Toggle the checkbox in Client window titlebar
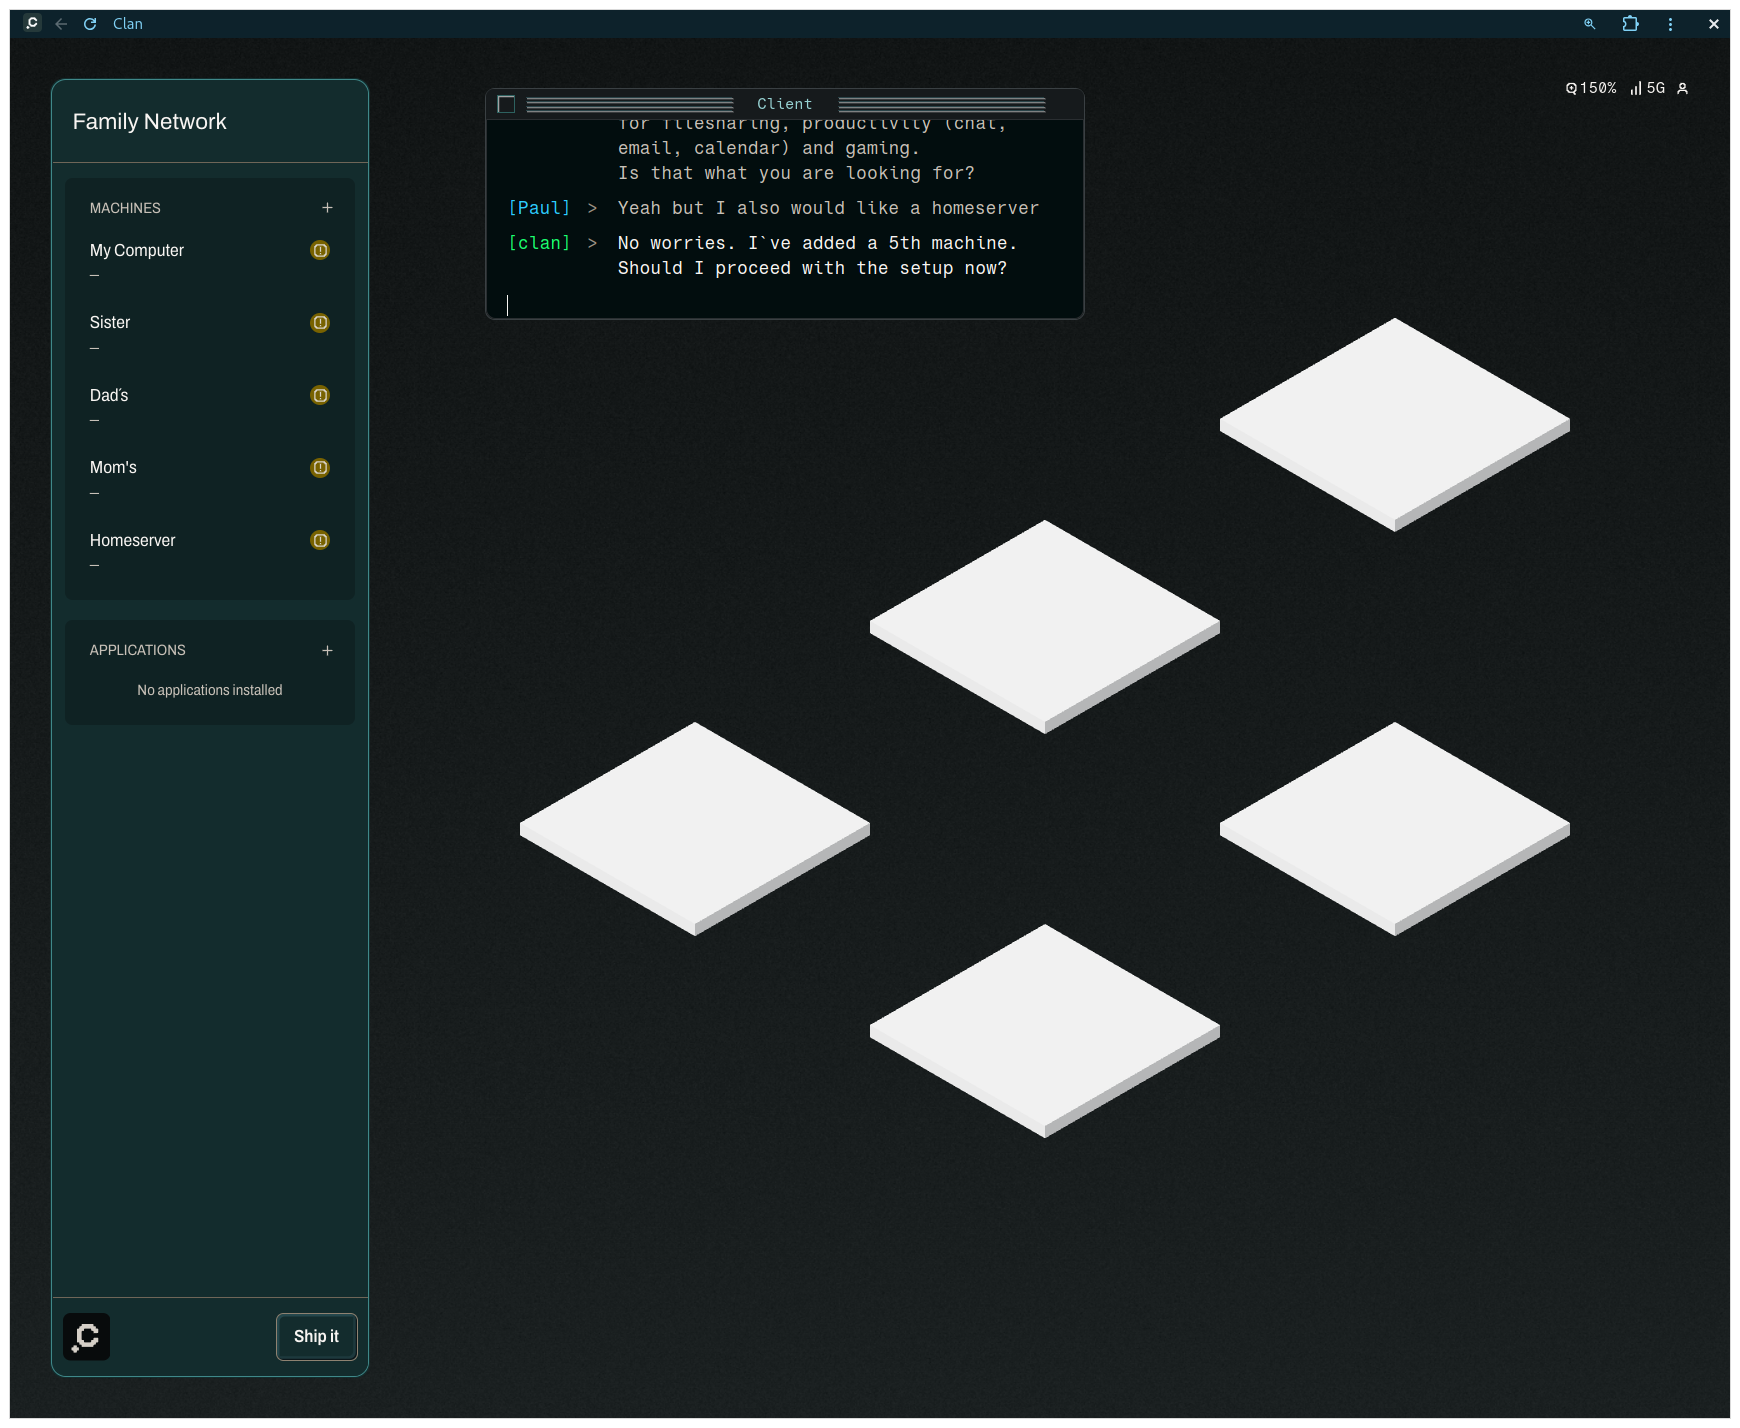The image size is (1740, 1428). coord(506,104)
